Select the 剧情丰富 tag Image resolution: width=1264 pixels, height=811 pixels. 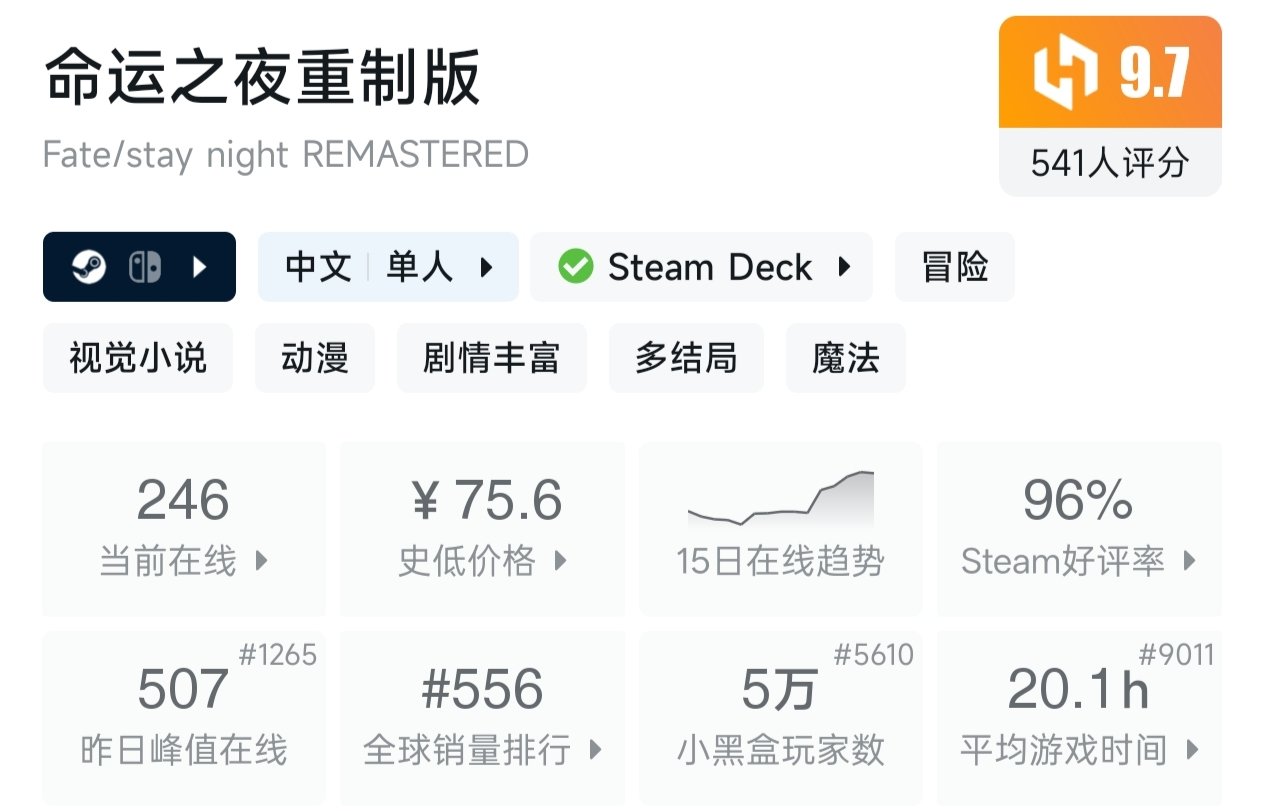click(x=491, y=357)
